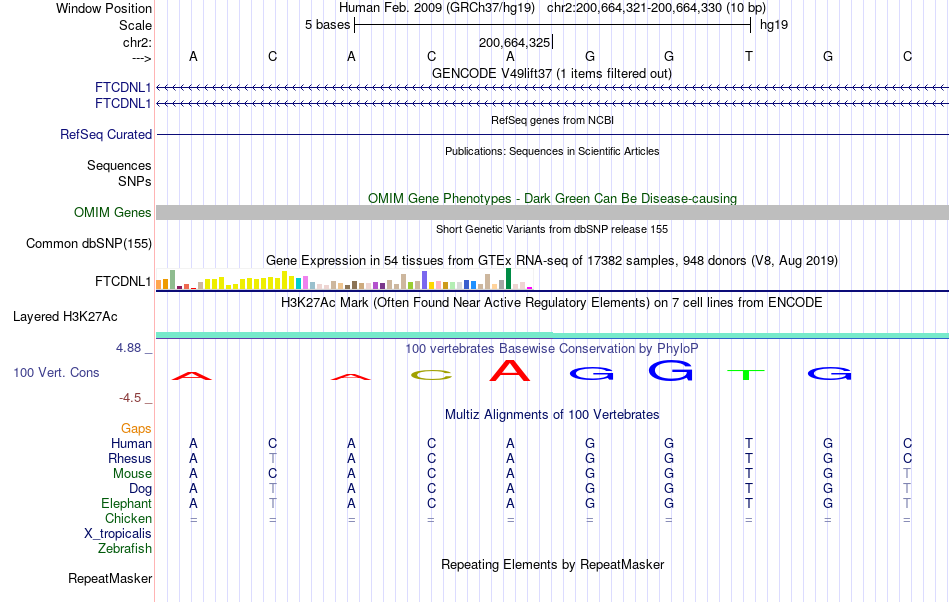The image size is (950, 602).
Task: Select the Dog alignment row label
Action: [140, 489]
